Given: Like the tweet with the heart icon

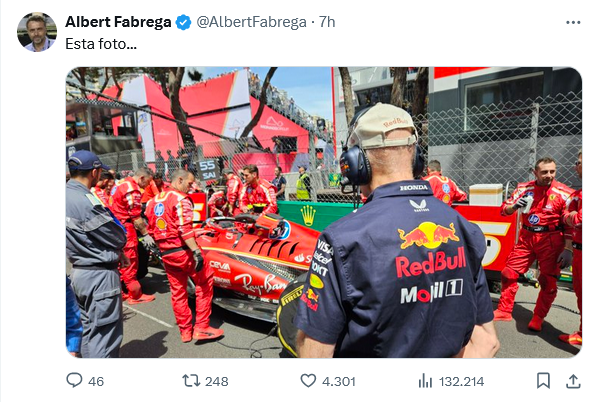Looking at the screenshot, I should point(308,381).
